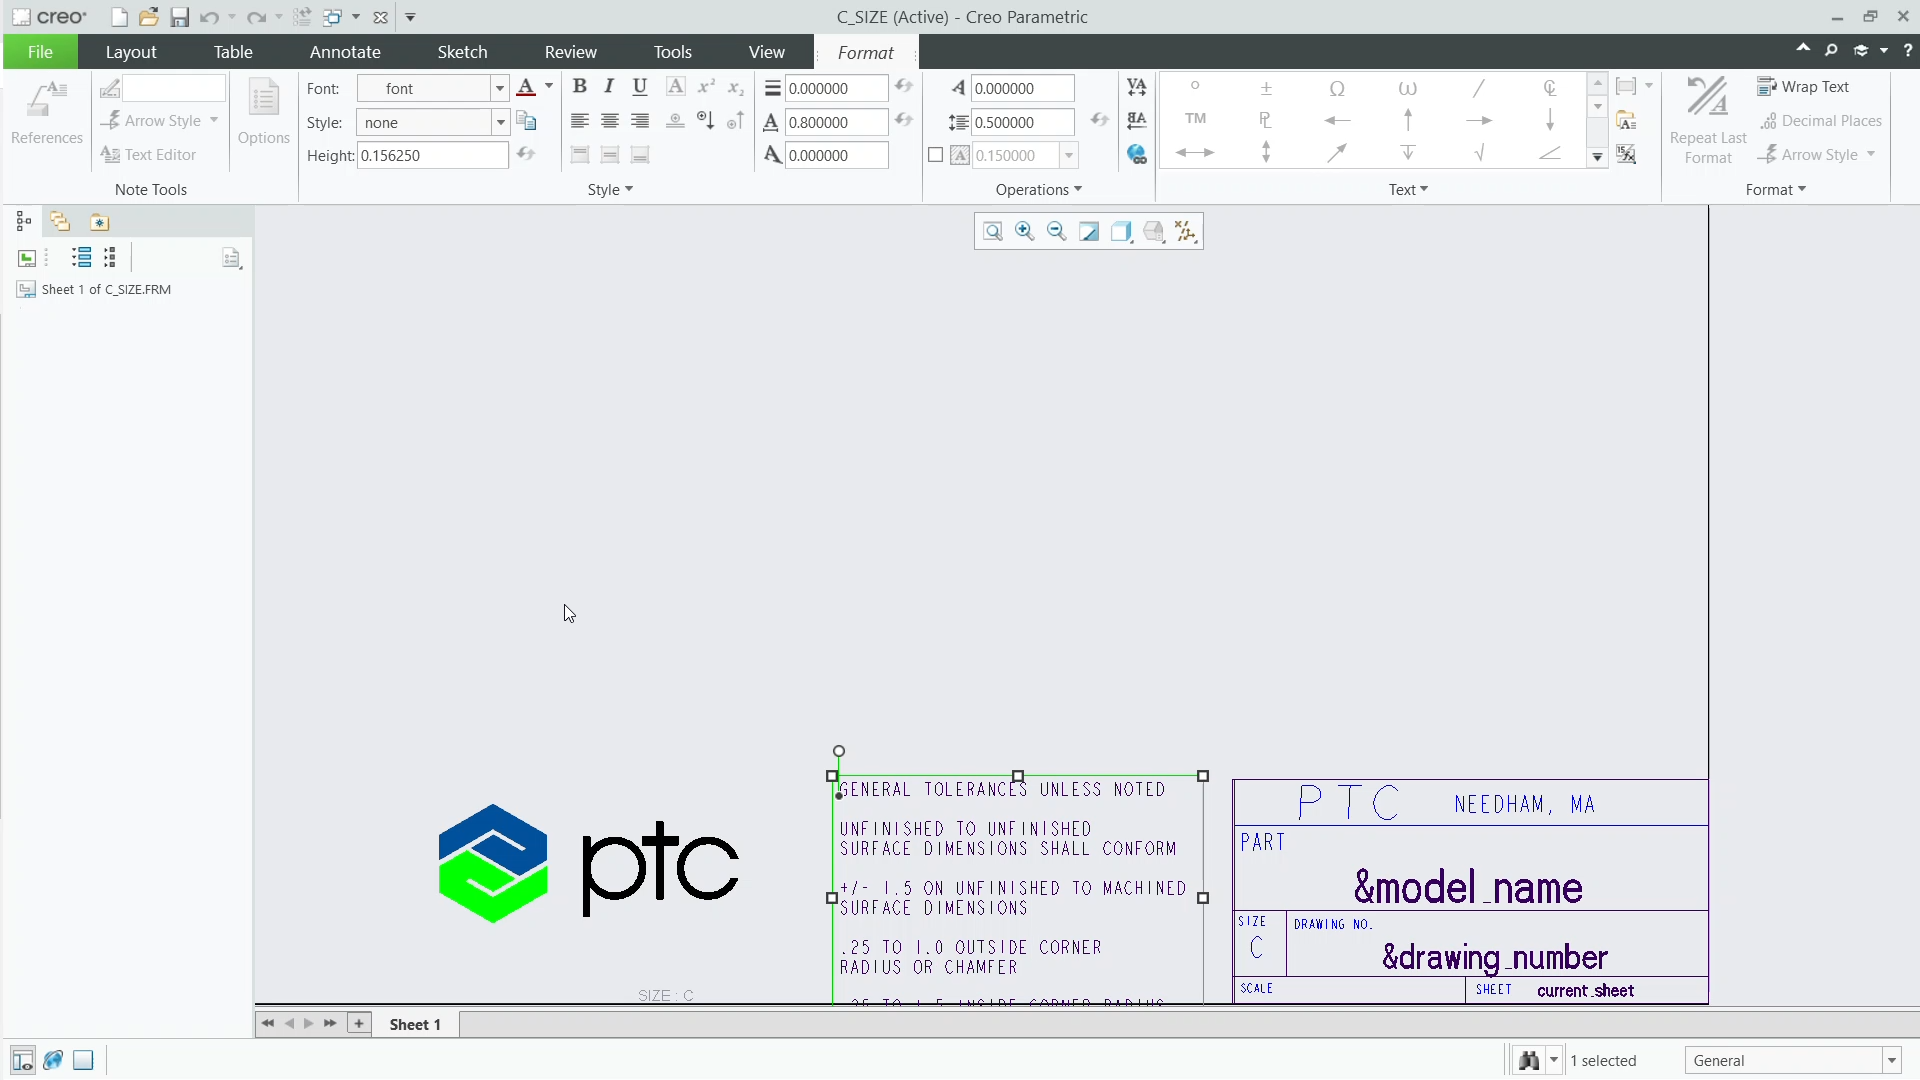
Task: Click the font color A swatch
Action: coord(526,87)
